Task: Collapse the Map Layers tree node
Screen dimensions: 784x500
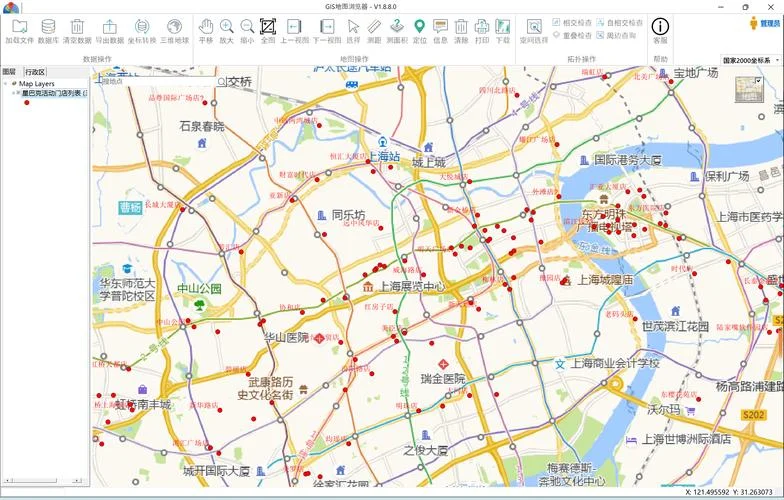Action: [6, 84]
